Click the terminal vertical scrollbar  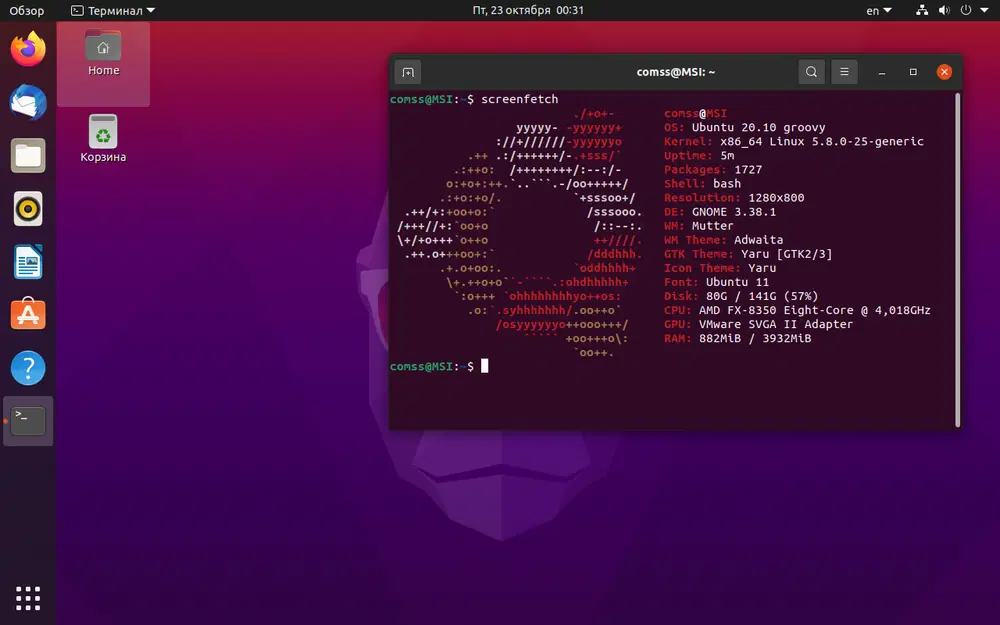coord(957,260)
